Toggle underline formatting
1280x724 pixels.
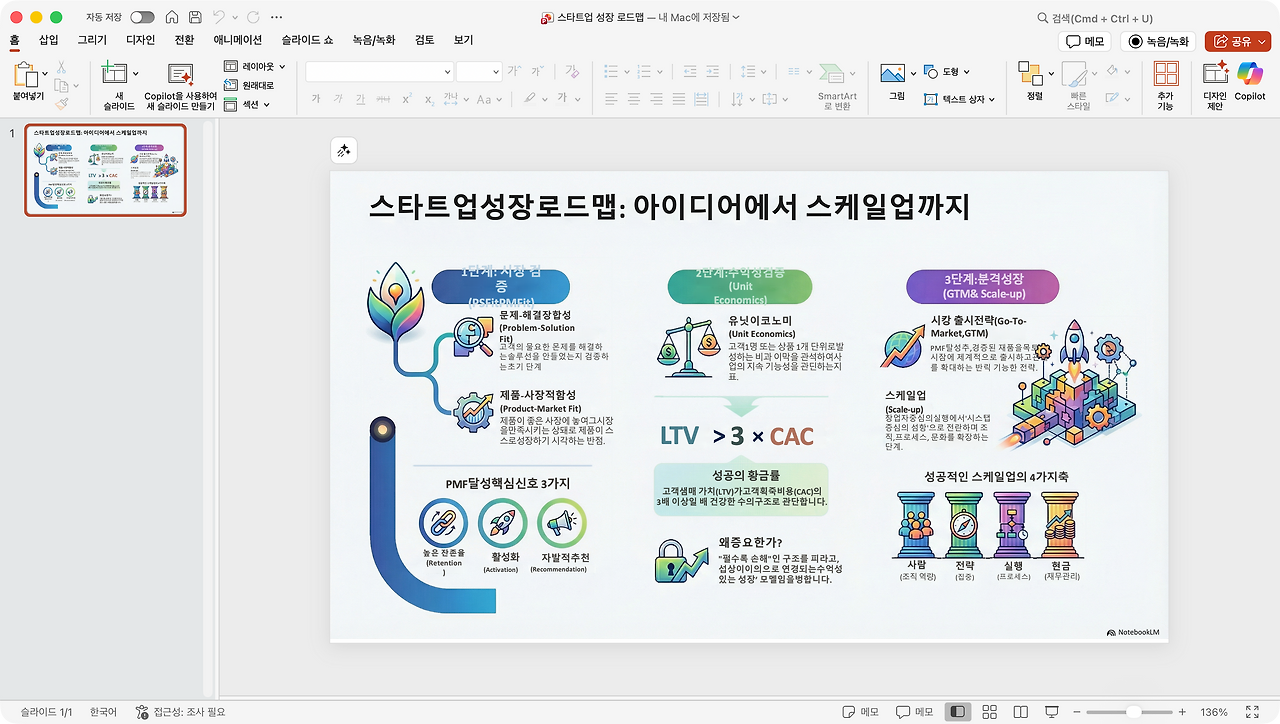pyautogui.click(x=361, y=99)
